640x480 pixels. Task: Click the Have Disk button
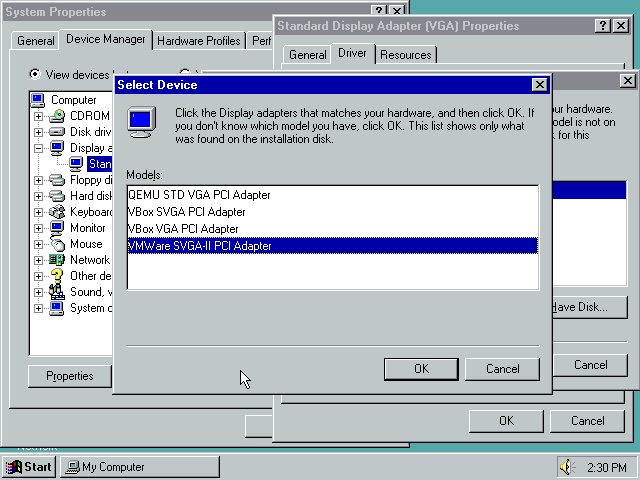(x=589, y=307)
